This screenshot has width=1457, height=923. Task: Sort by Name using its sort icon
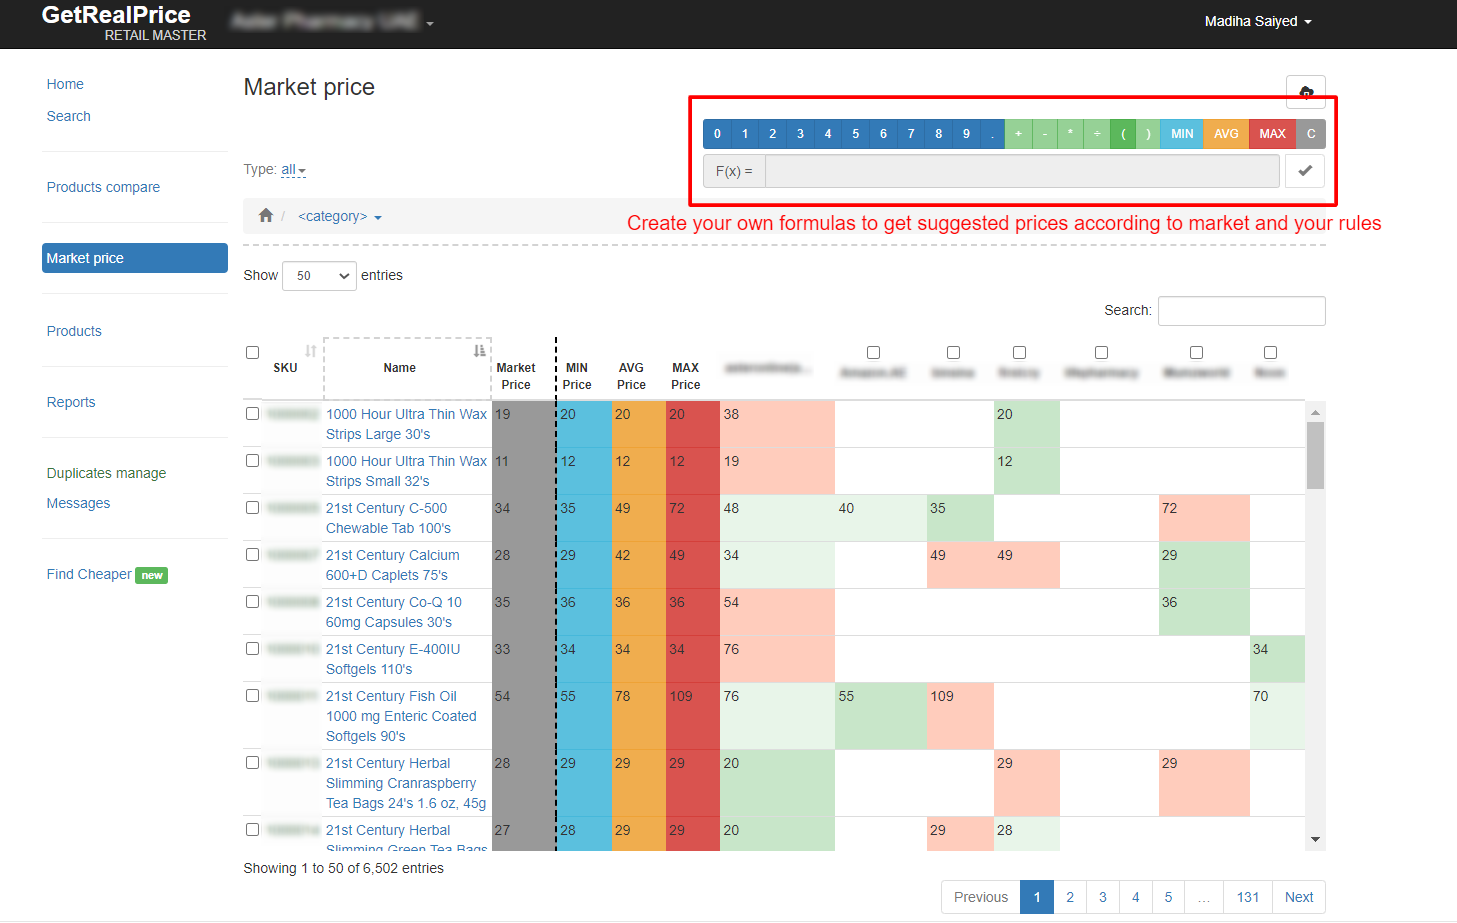coord(479,351)
